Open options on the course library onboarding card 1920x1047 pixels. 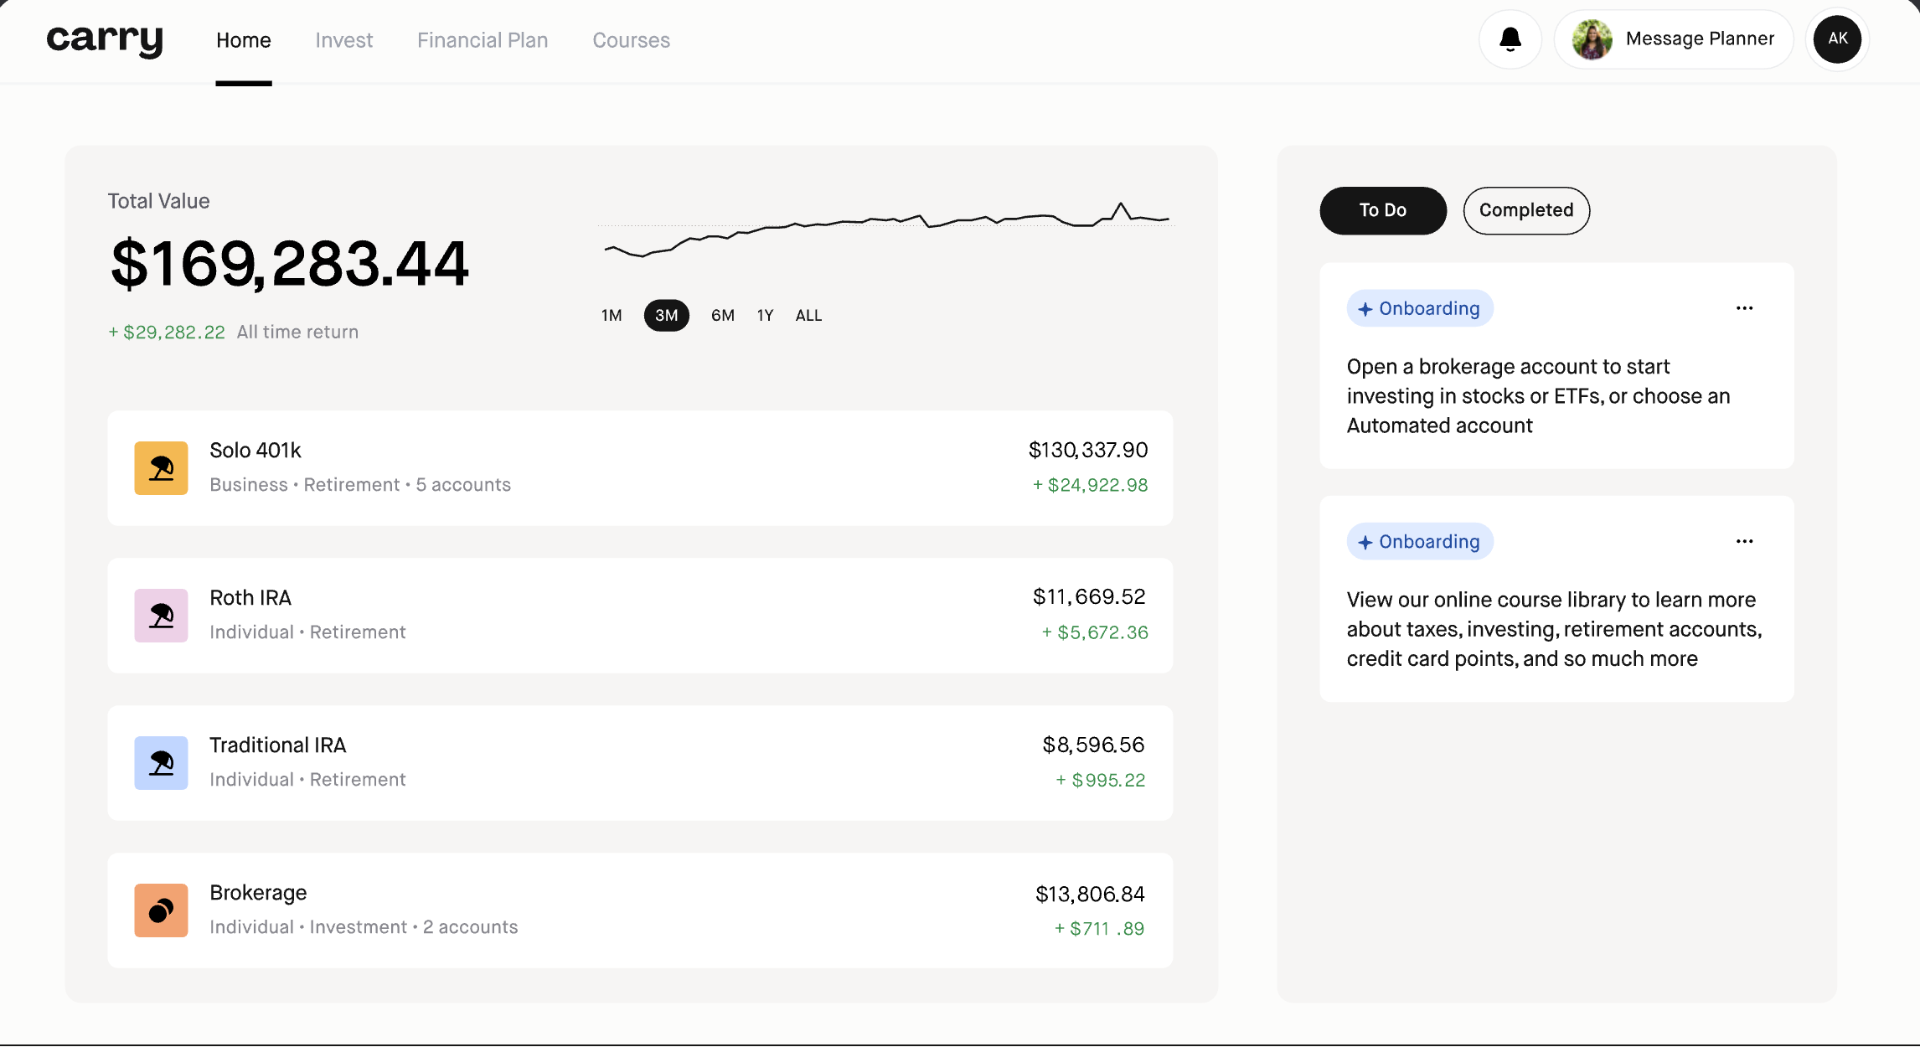tap(1744, 541)
